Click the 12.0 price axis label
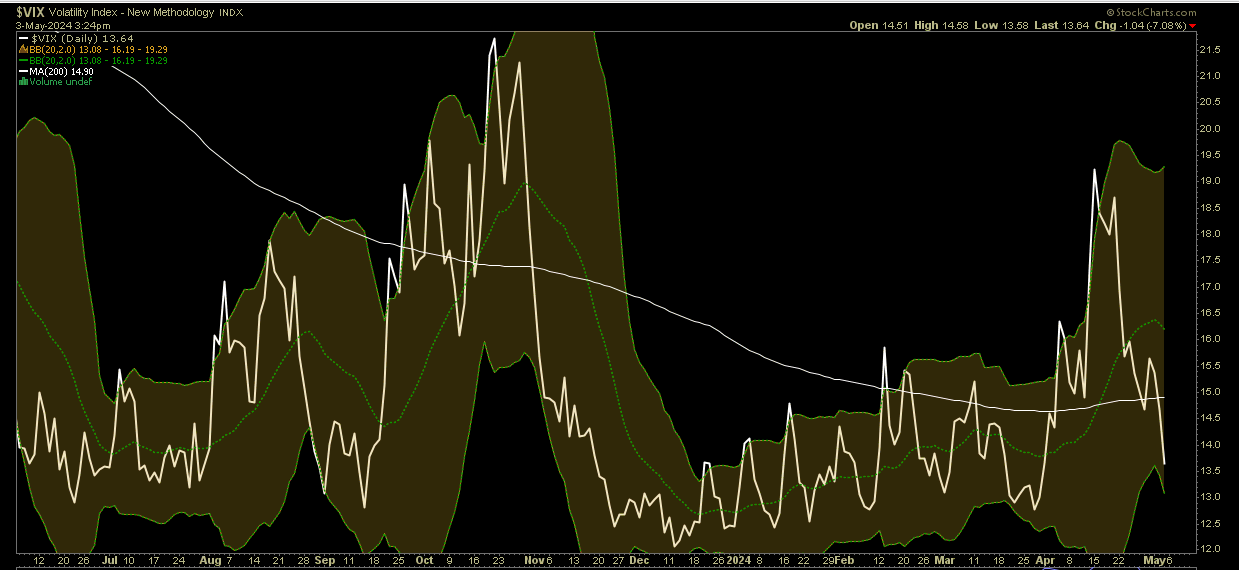1239x570 pixels. 1208,549
